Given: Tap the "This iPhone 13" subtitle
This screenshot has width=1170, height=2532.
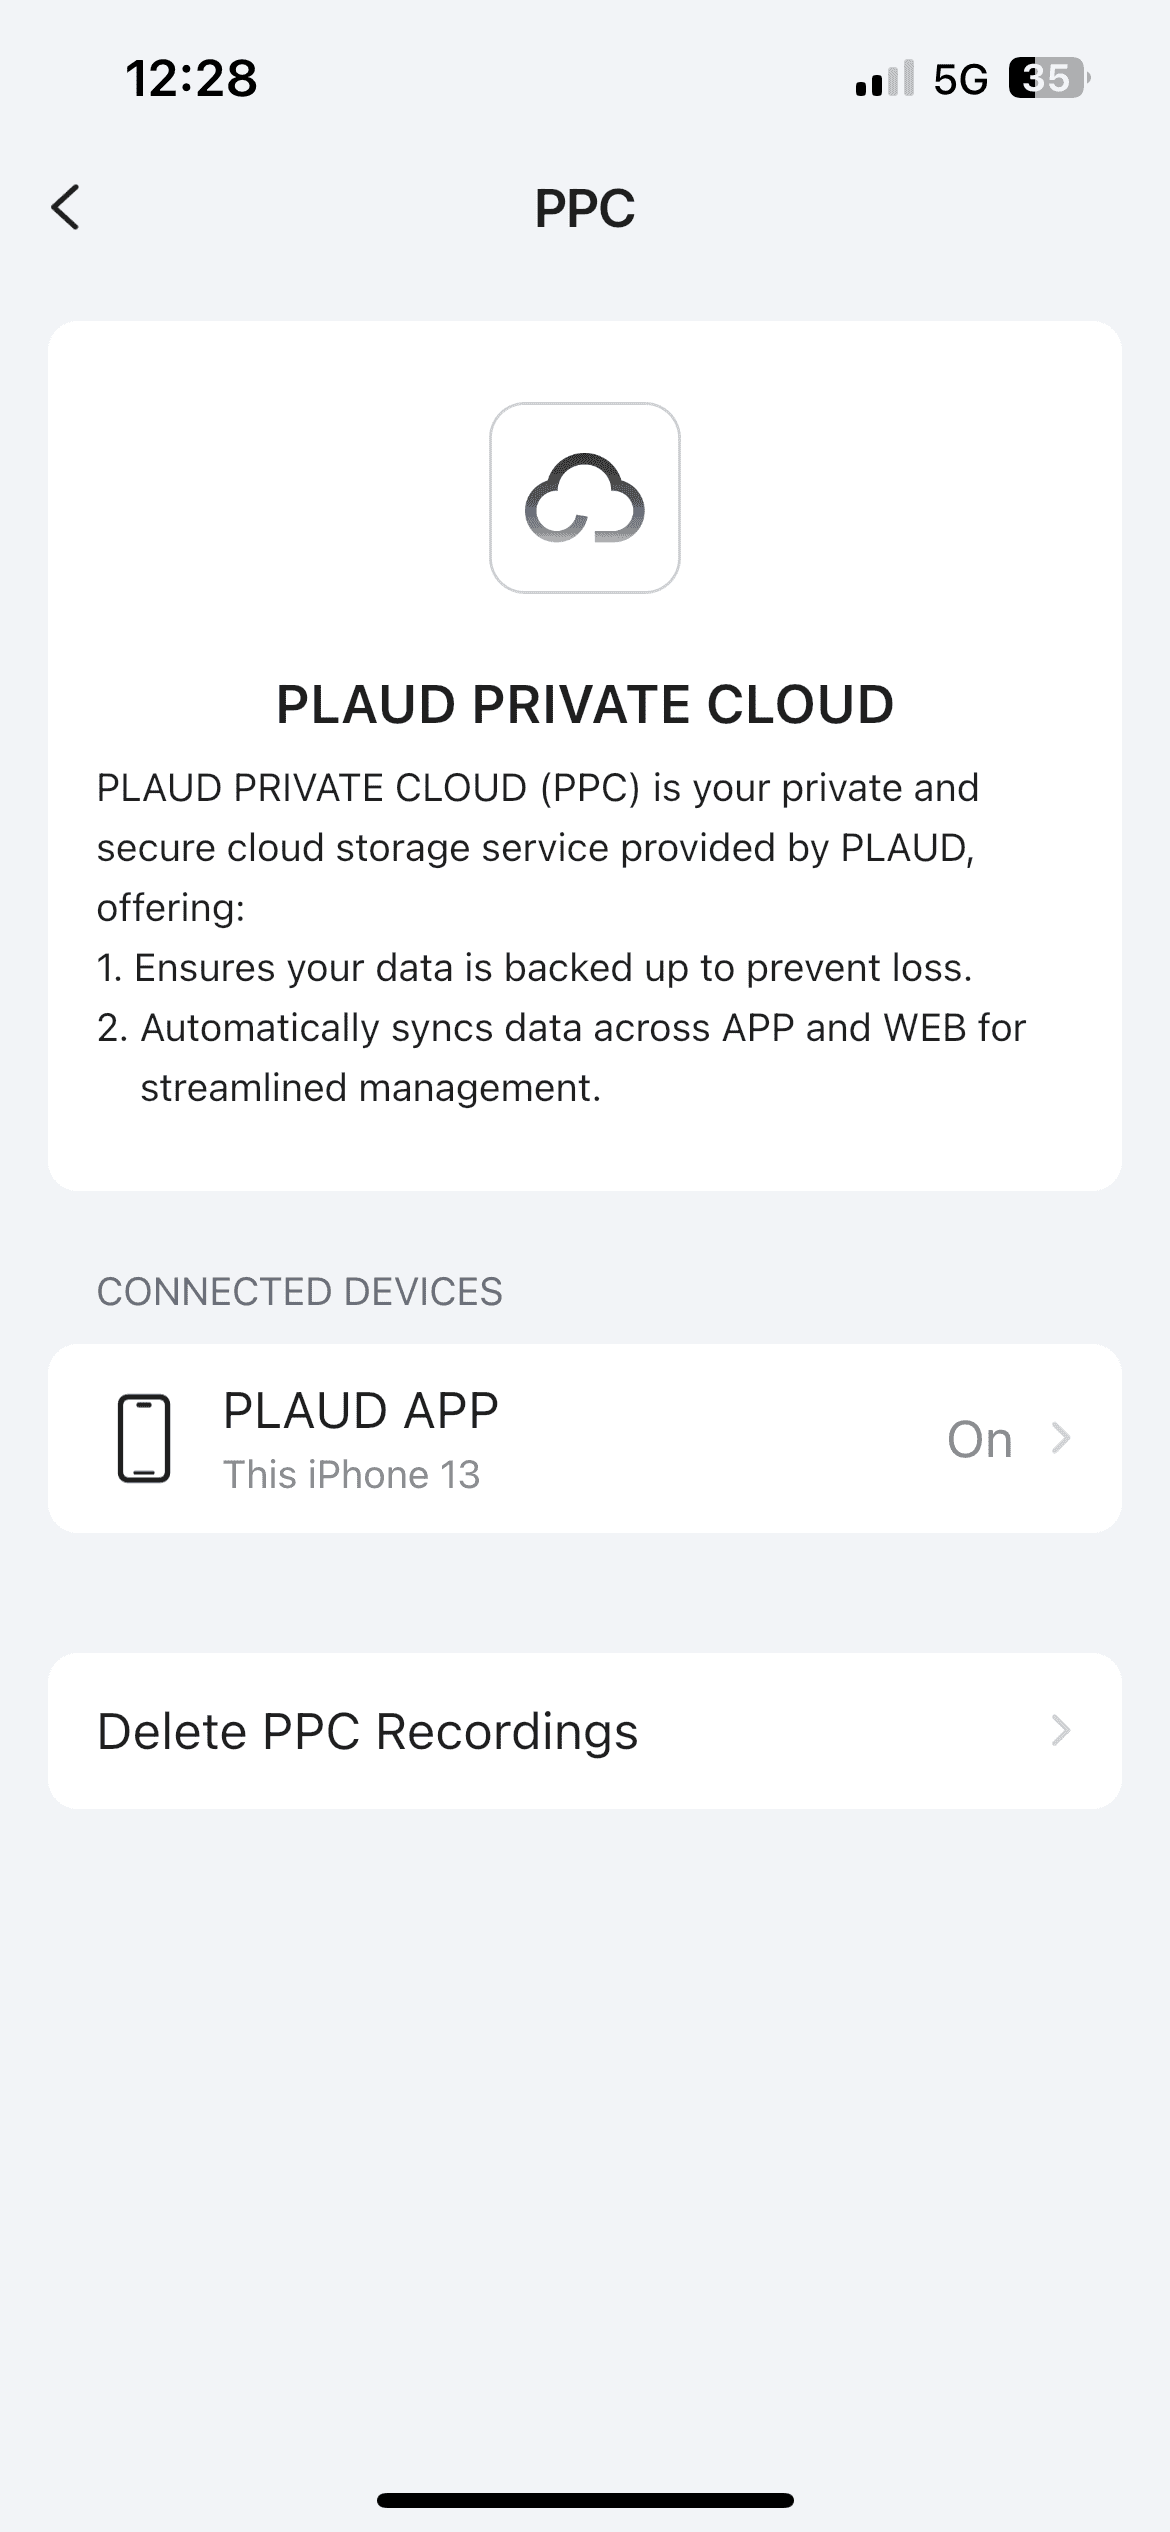Looking at the screenshot, I should [x=351, y=1475].
